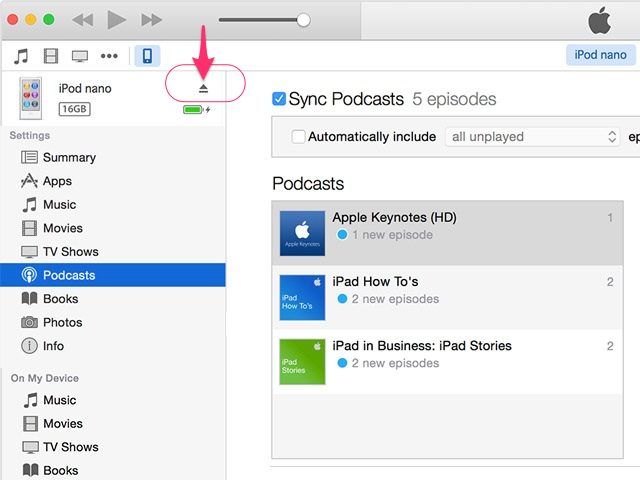
Task: Open the TV Shows library monitor icon
Action: click(80, 56)
